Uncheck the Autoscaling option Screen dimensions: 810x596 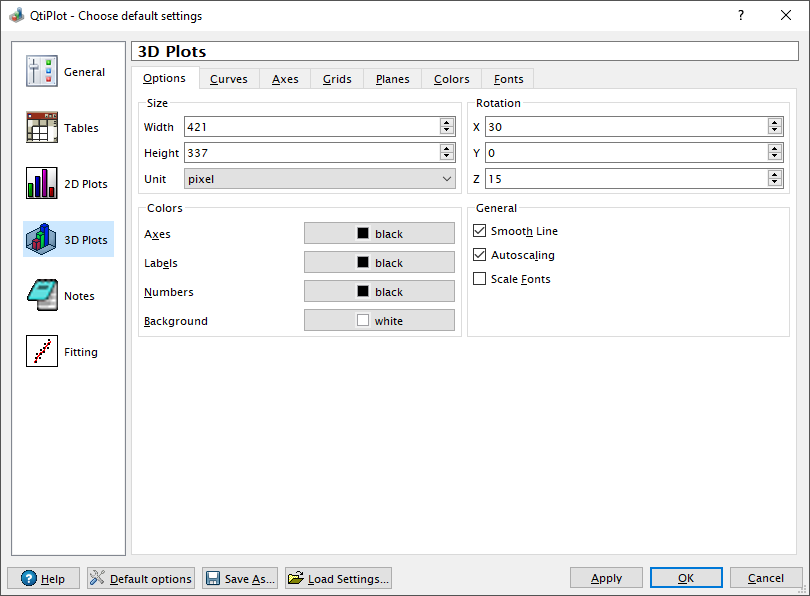coord(480,255)
